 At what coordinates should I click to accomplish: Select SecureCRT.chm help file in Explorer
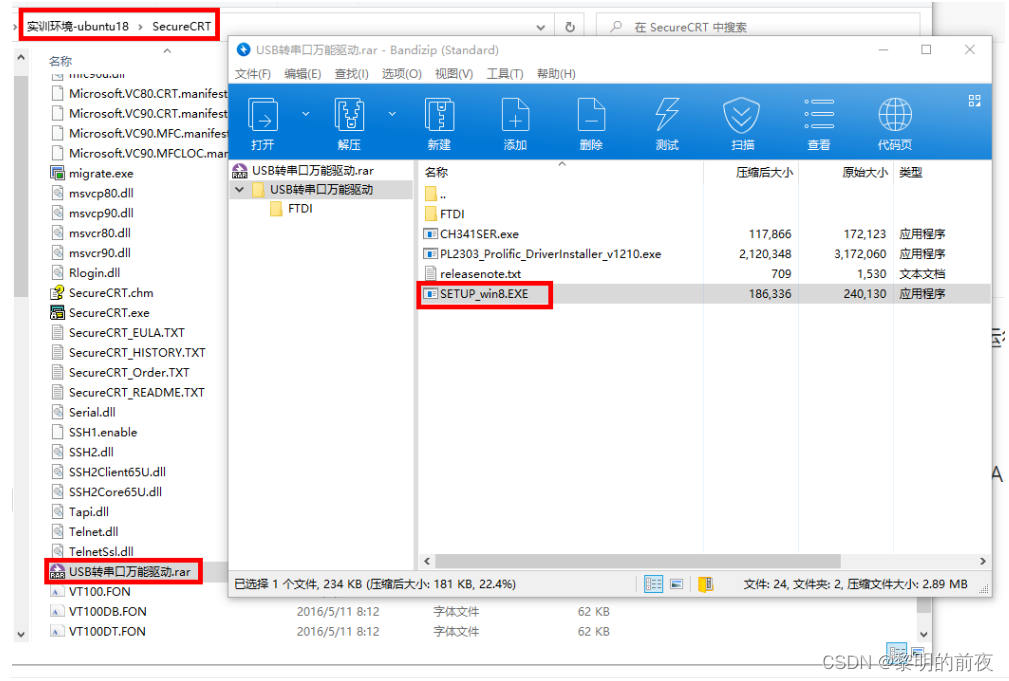point(102,293)
